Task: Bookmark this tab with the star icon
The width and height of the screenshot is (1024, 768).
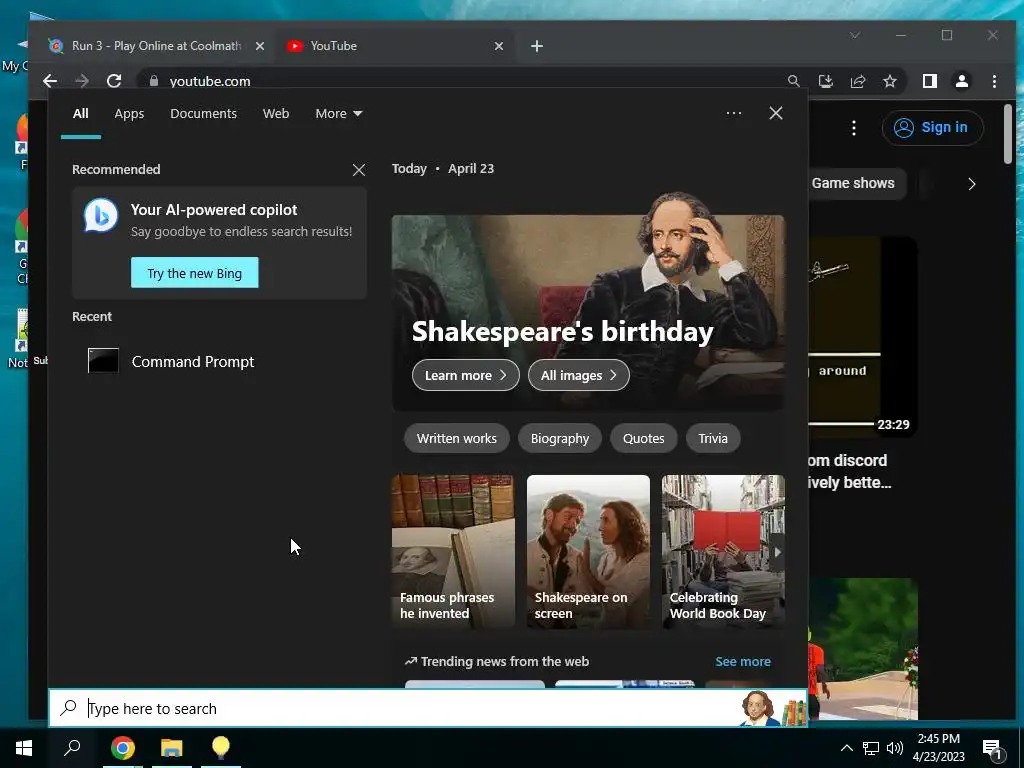Action: 889,81
